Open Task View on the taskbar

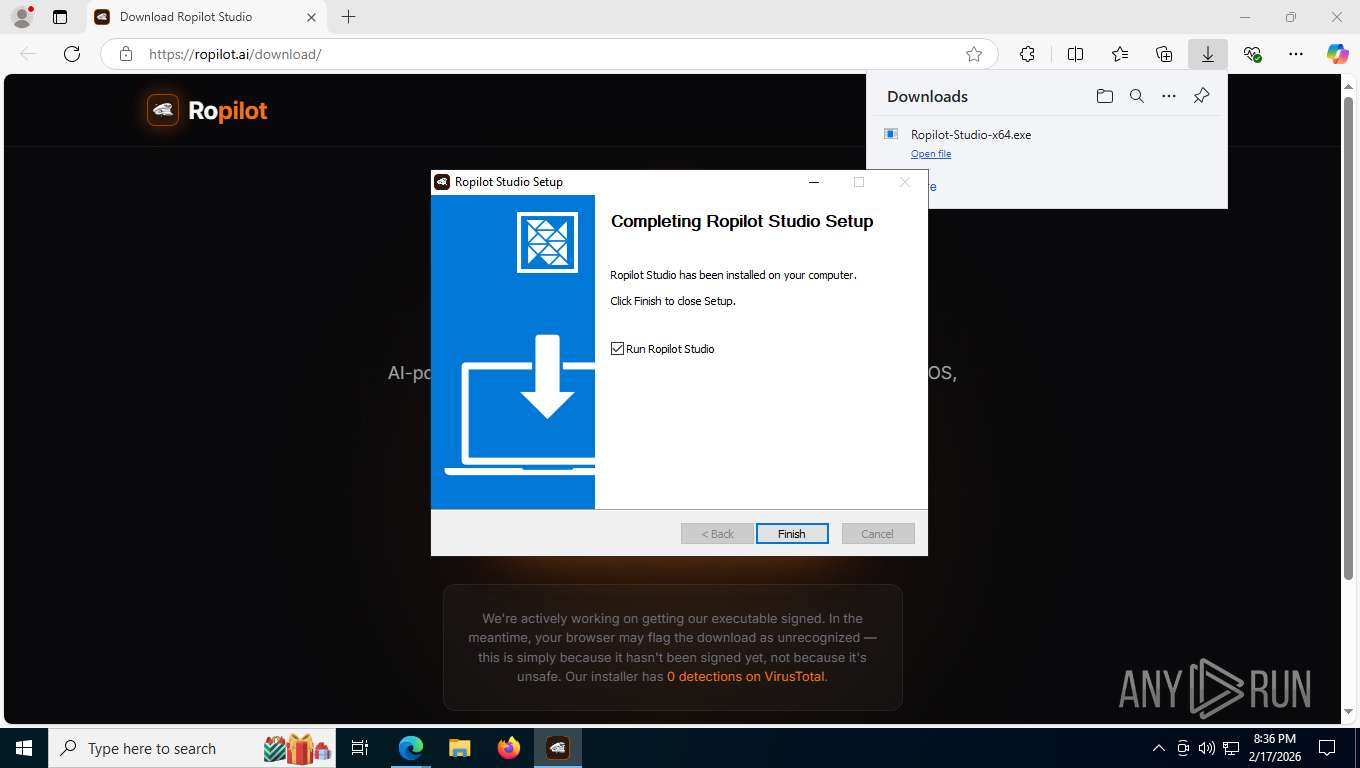coord(360,748)
